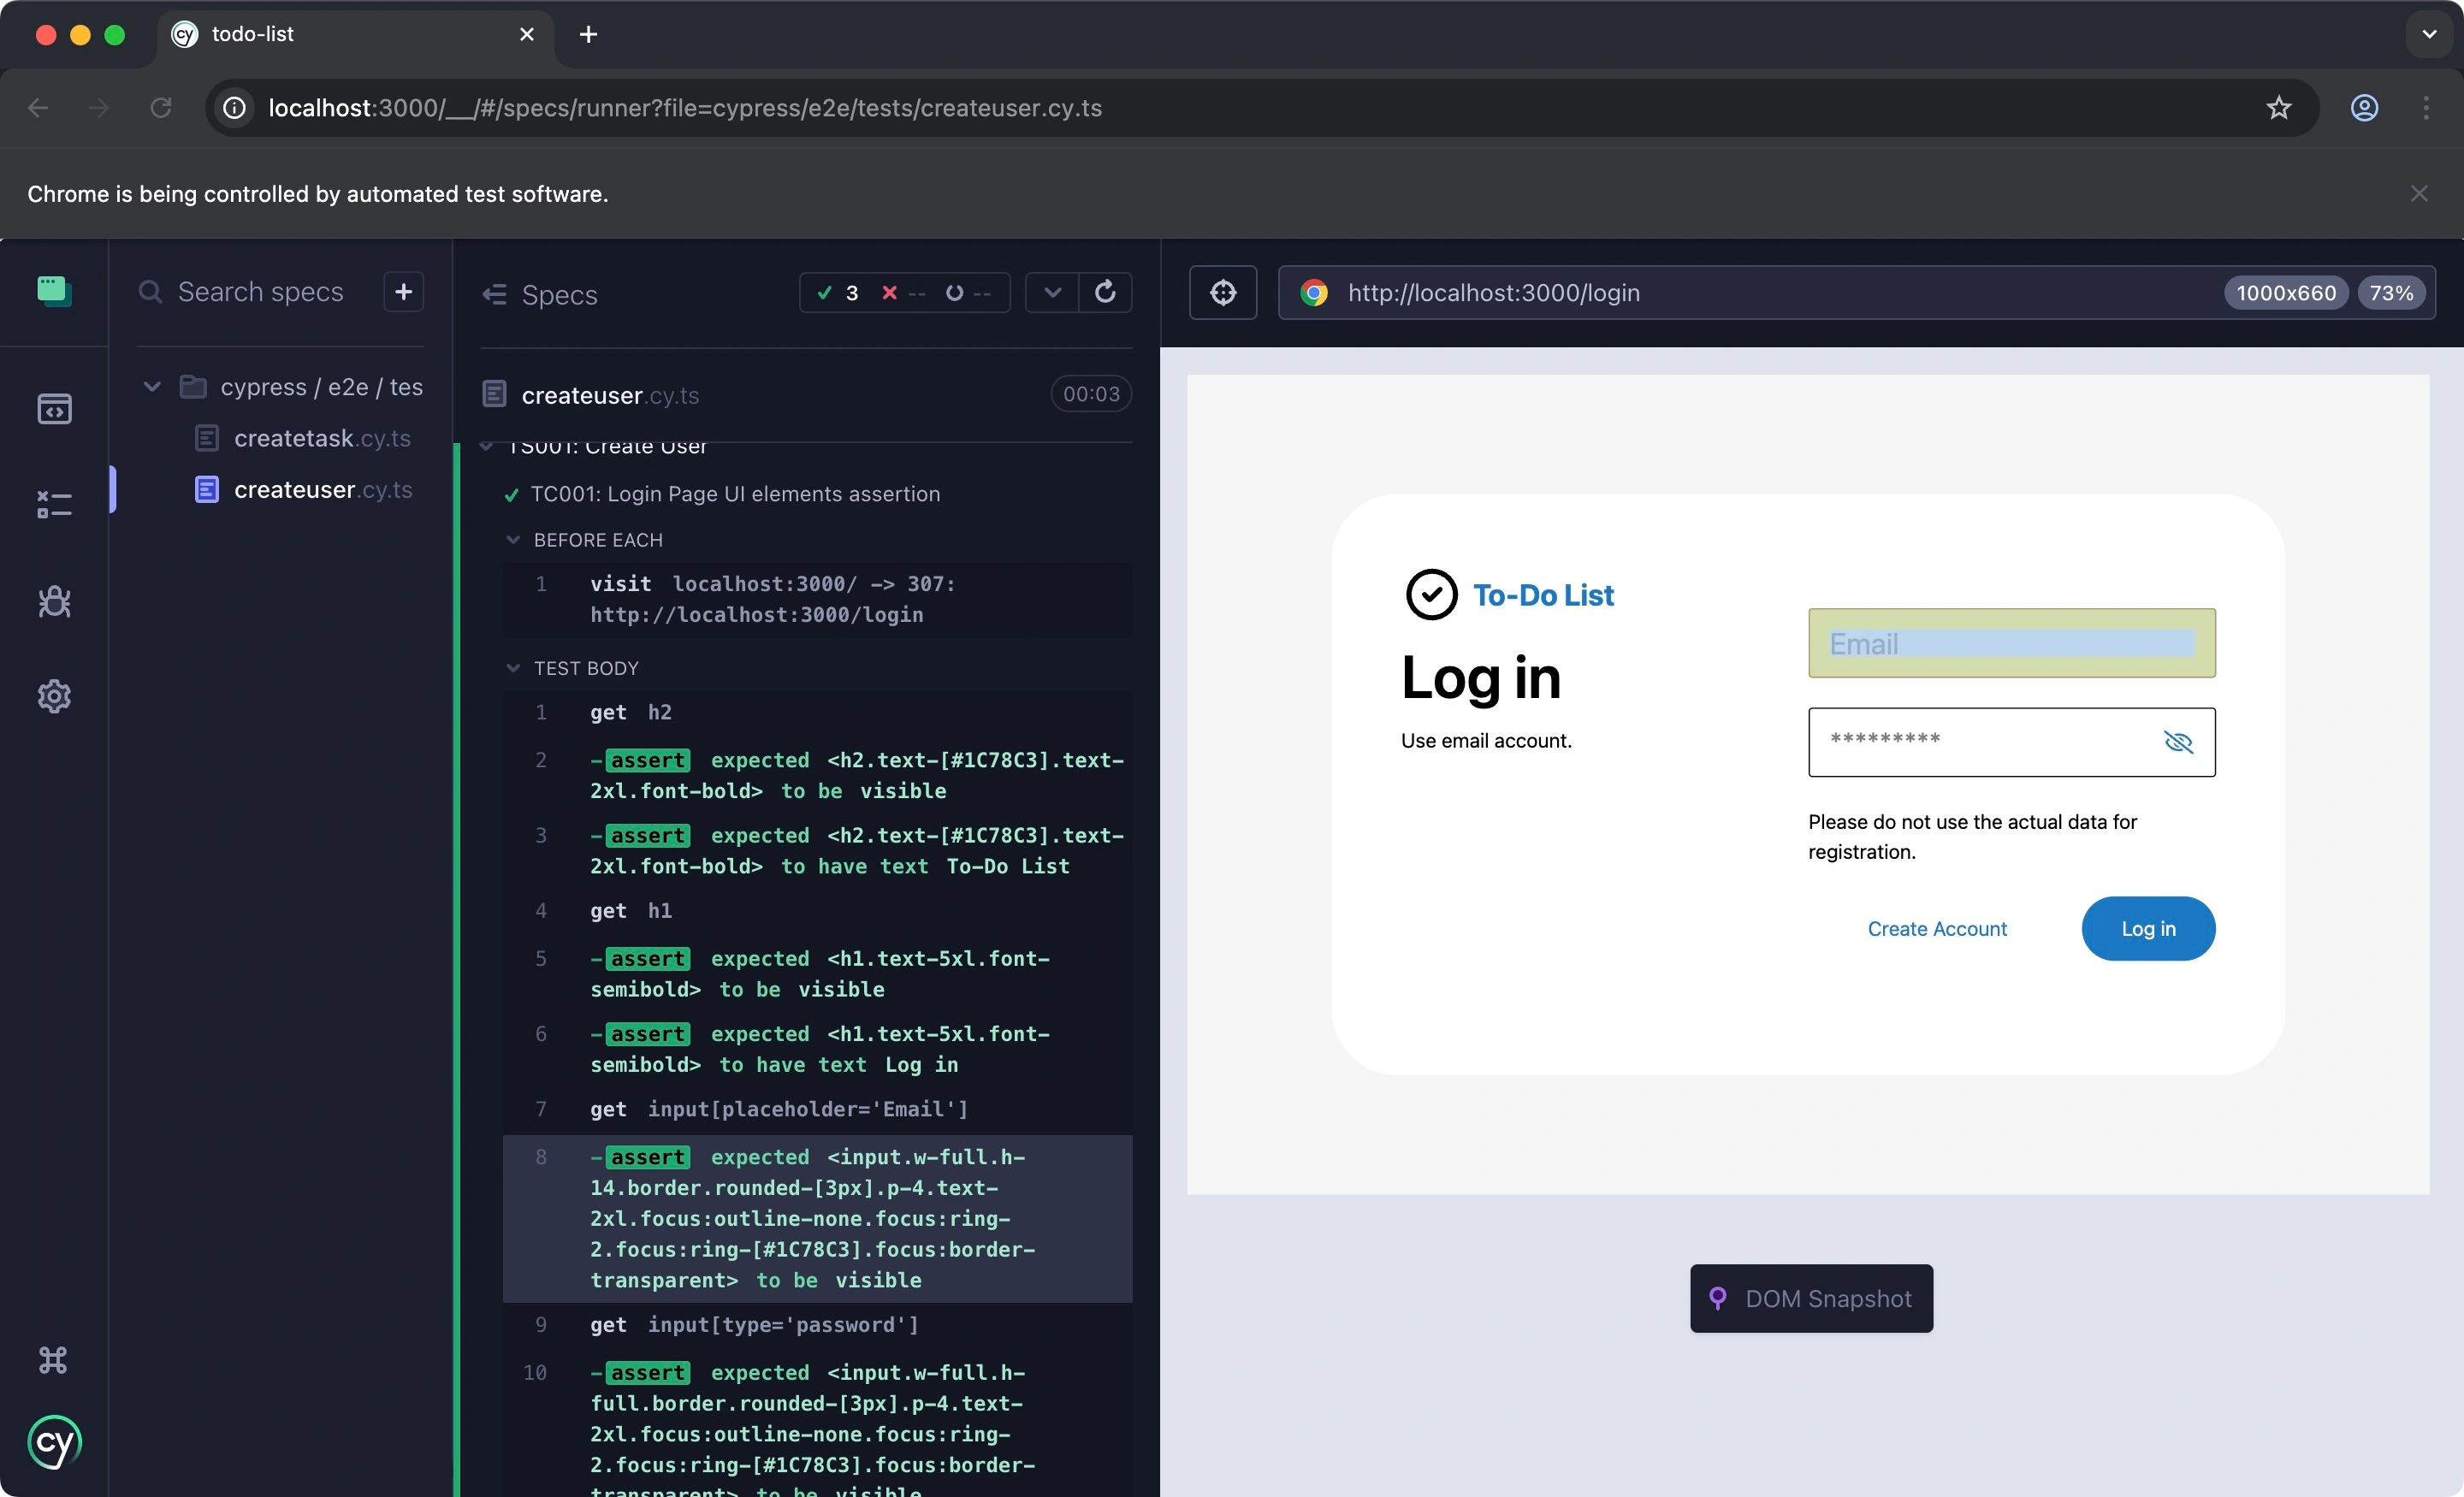Viewport: 2464px width, 1497px height.
Task: Click the createuser.cy.ts file header in the runner panel
Action: click(x=610, y=395)
